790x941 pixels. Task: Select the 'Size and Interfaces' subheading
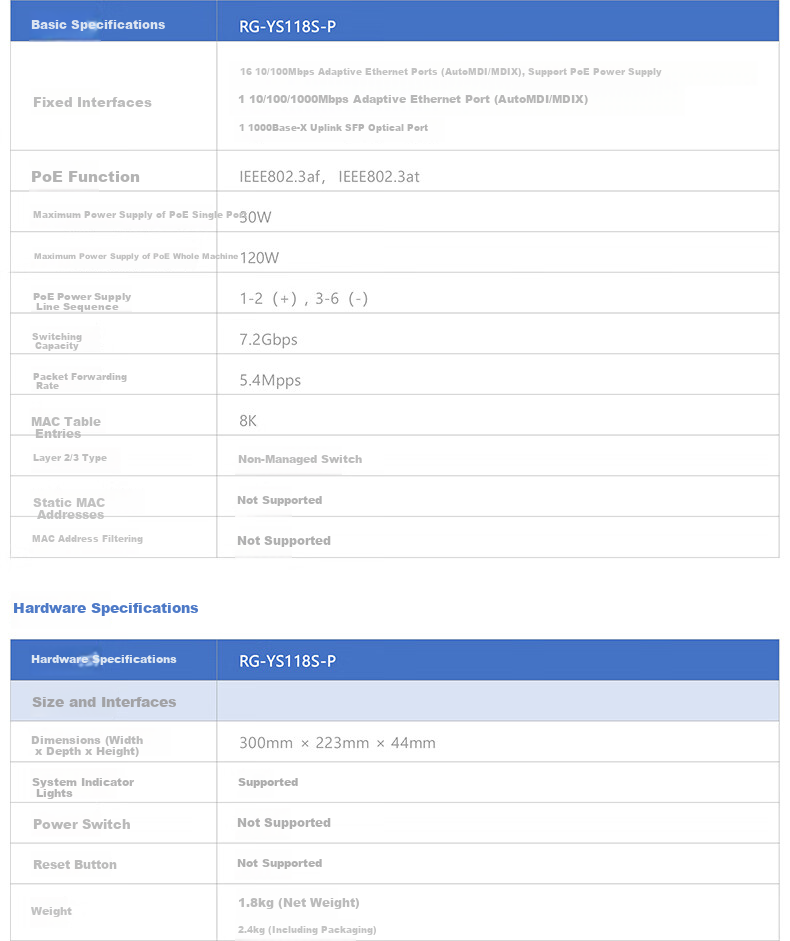[x=104, y=702]
